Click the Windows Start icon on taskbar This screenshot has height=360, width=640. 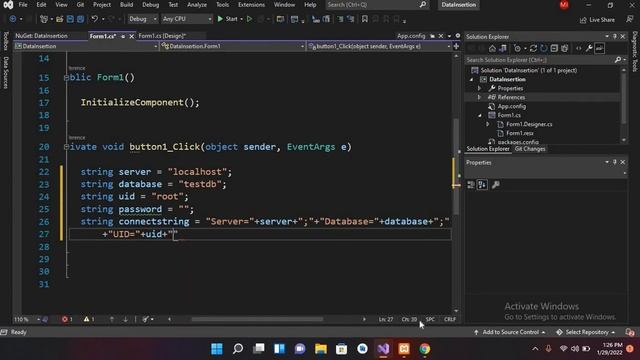(x=217, y=349)
